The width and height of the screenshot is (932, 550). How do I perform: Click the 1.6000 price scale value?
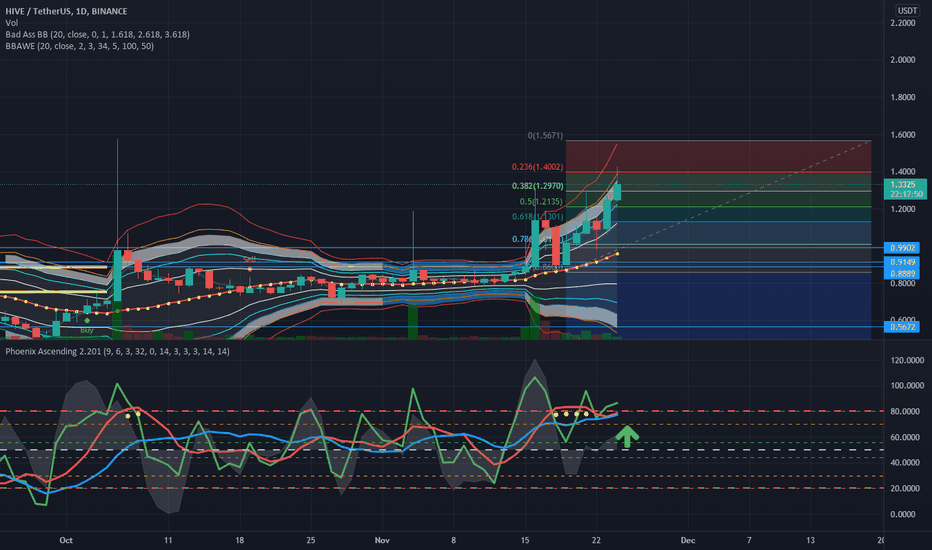(902, 134)
